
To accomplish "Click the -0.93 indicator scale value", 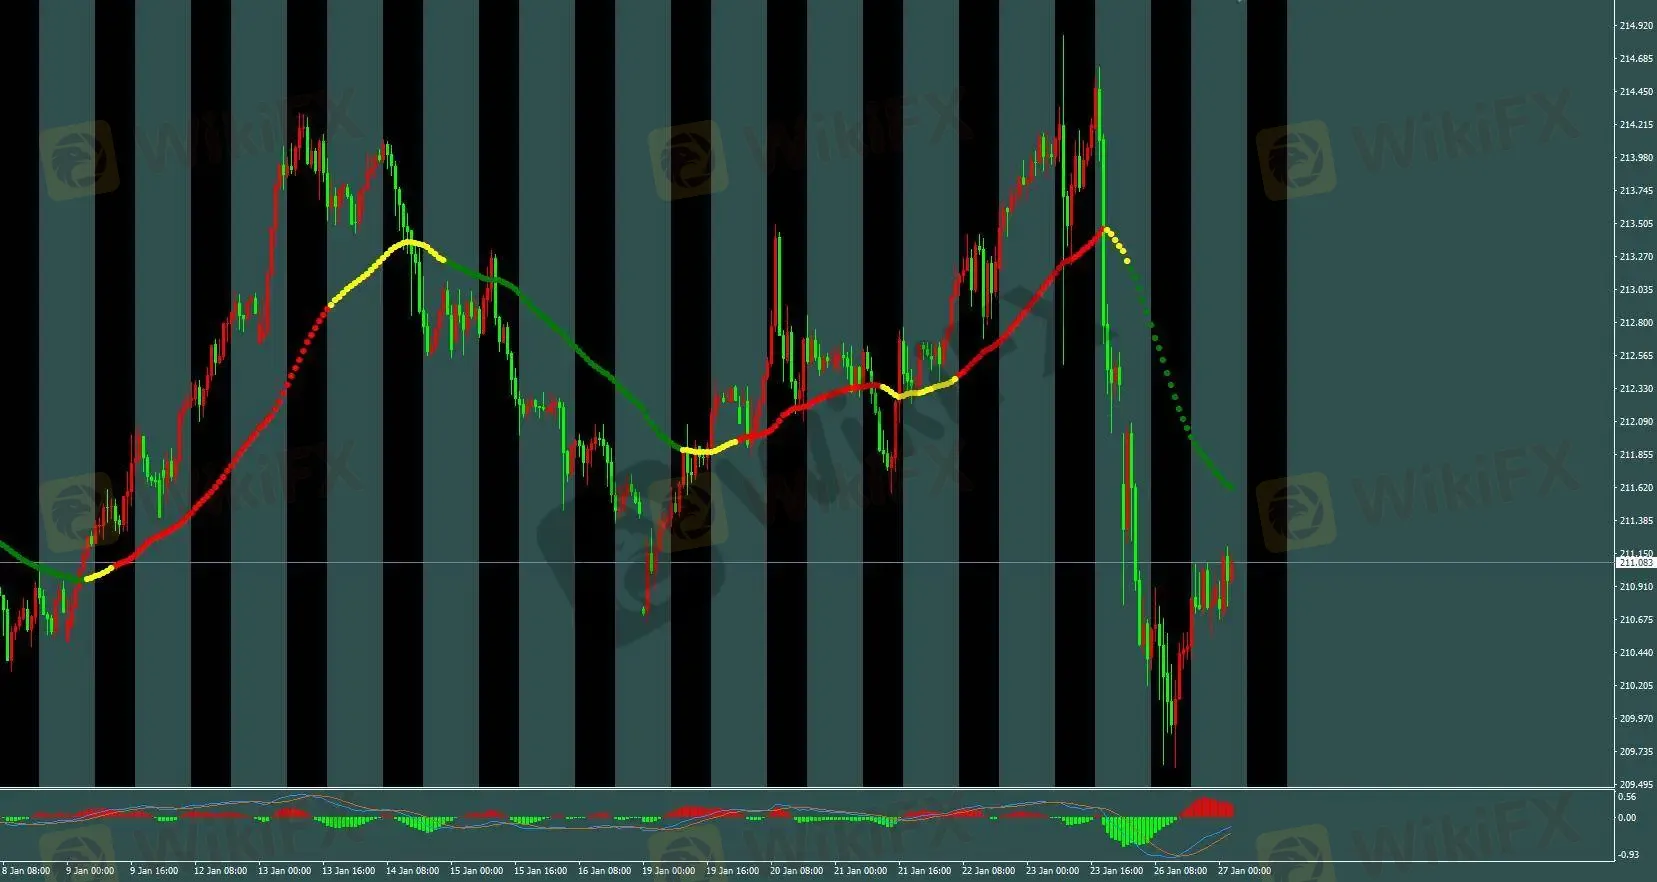I will [x=1628, y=855].
